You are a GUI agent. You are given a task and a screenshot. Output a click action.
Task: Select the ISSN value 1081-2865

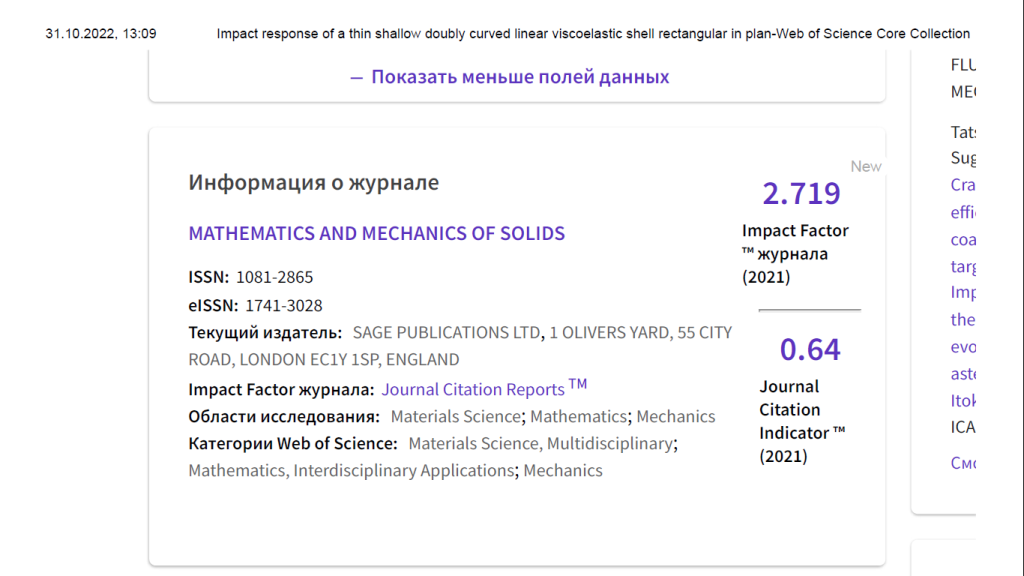(x=274, y=277)
